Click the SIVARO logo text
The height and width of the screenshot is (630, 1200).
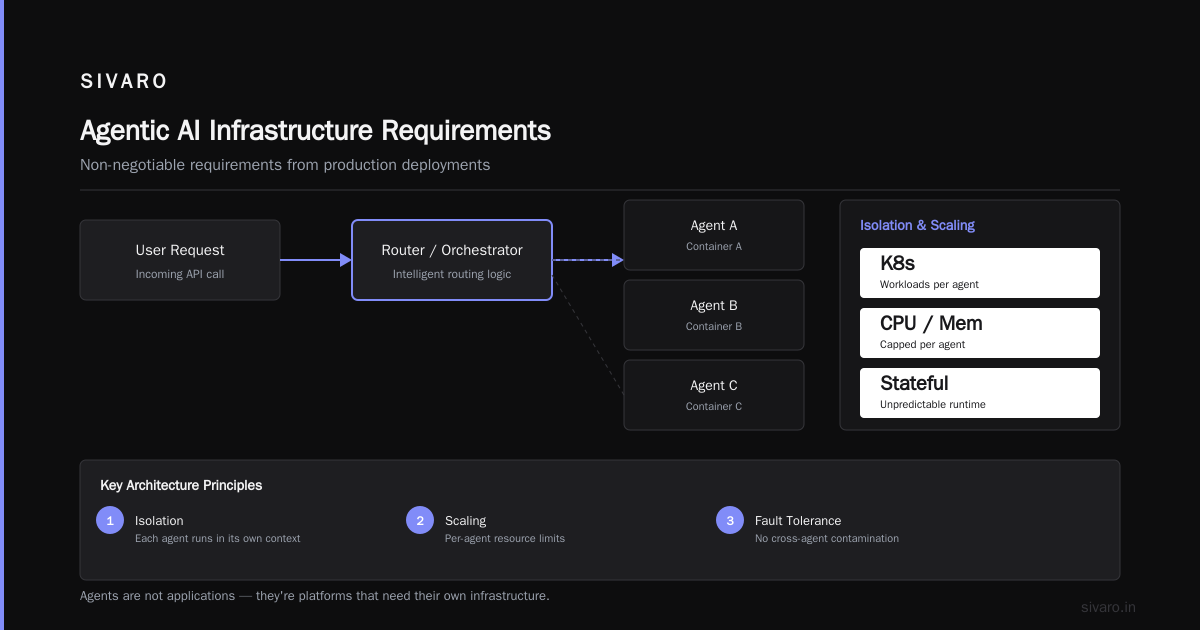(x=124, y=82)
